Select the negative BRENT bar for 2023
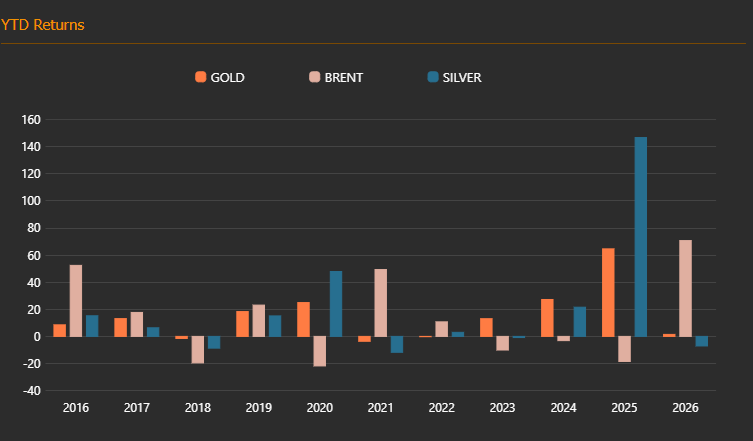 click(x=502, y=343)
